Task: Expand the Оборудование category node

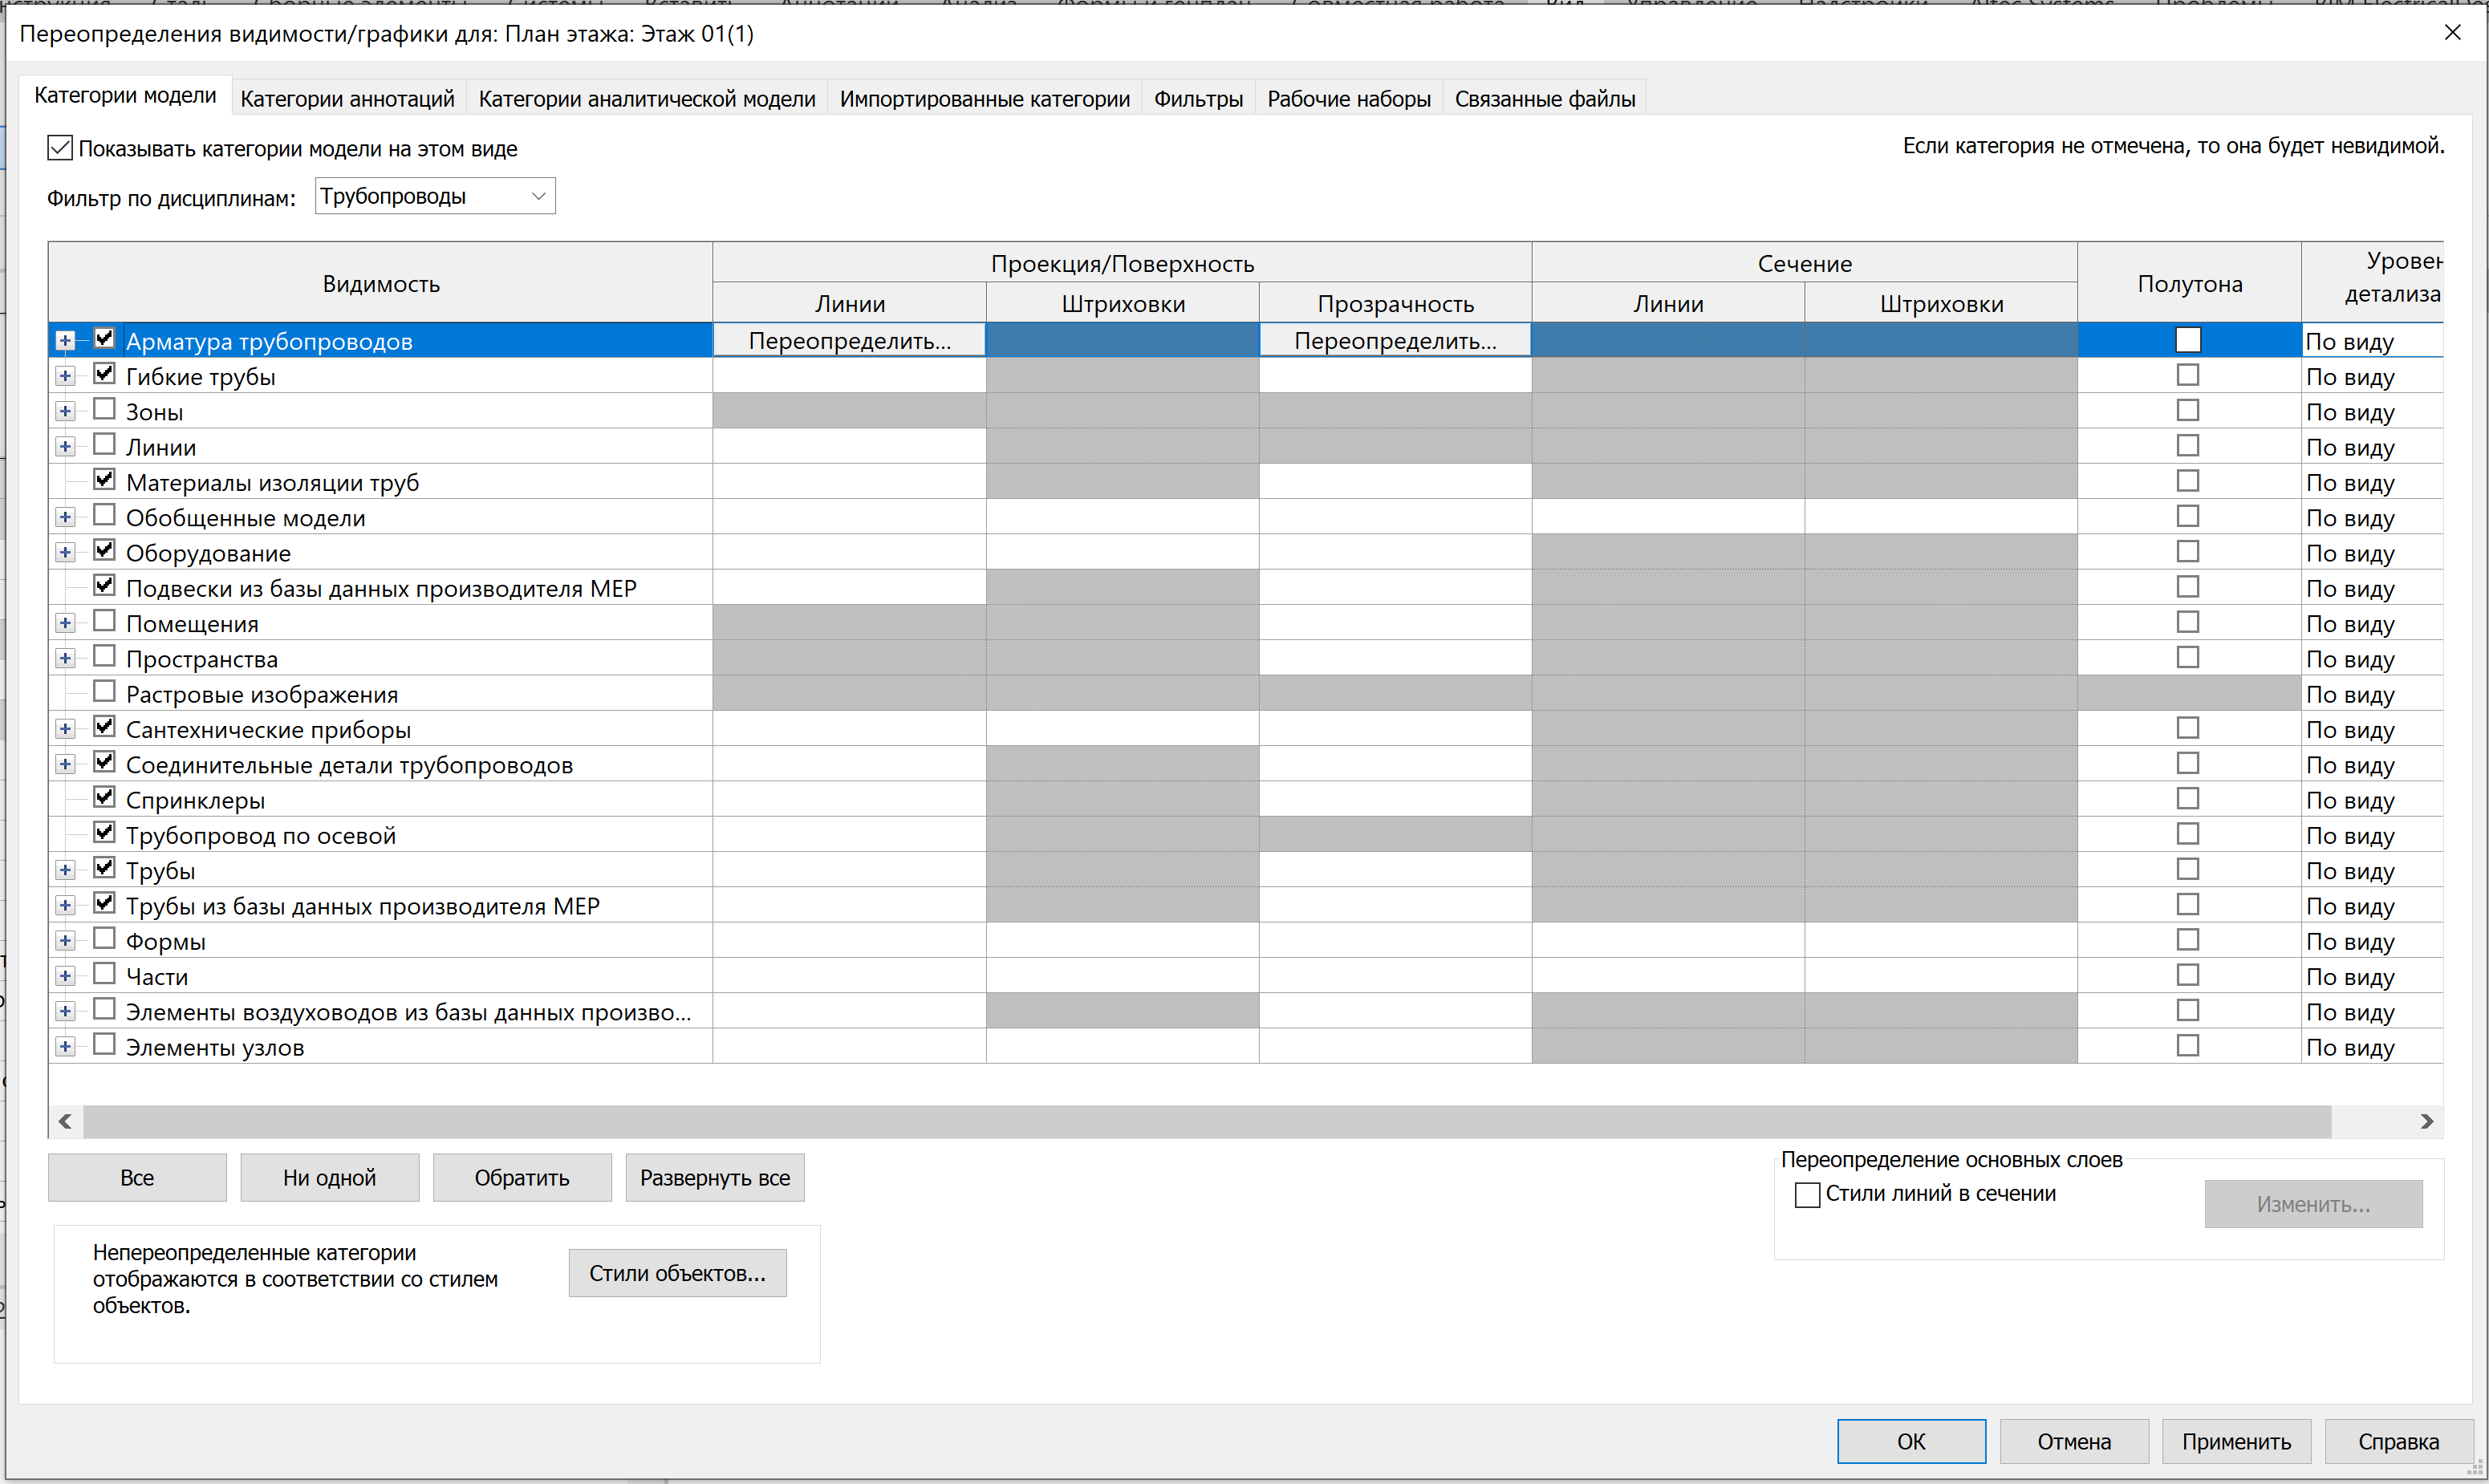Action: pos(65,553)
